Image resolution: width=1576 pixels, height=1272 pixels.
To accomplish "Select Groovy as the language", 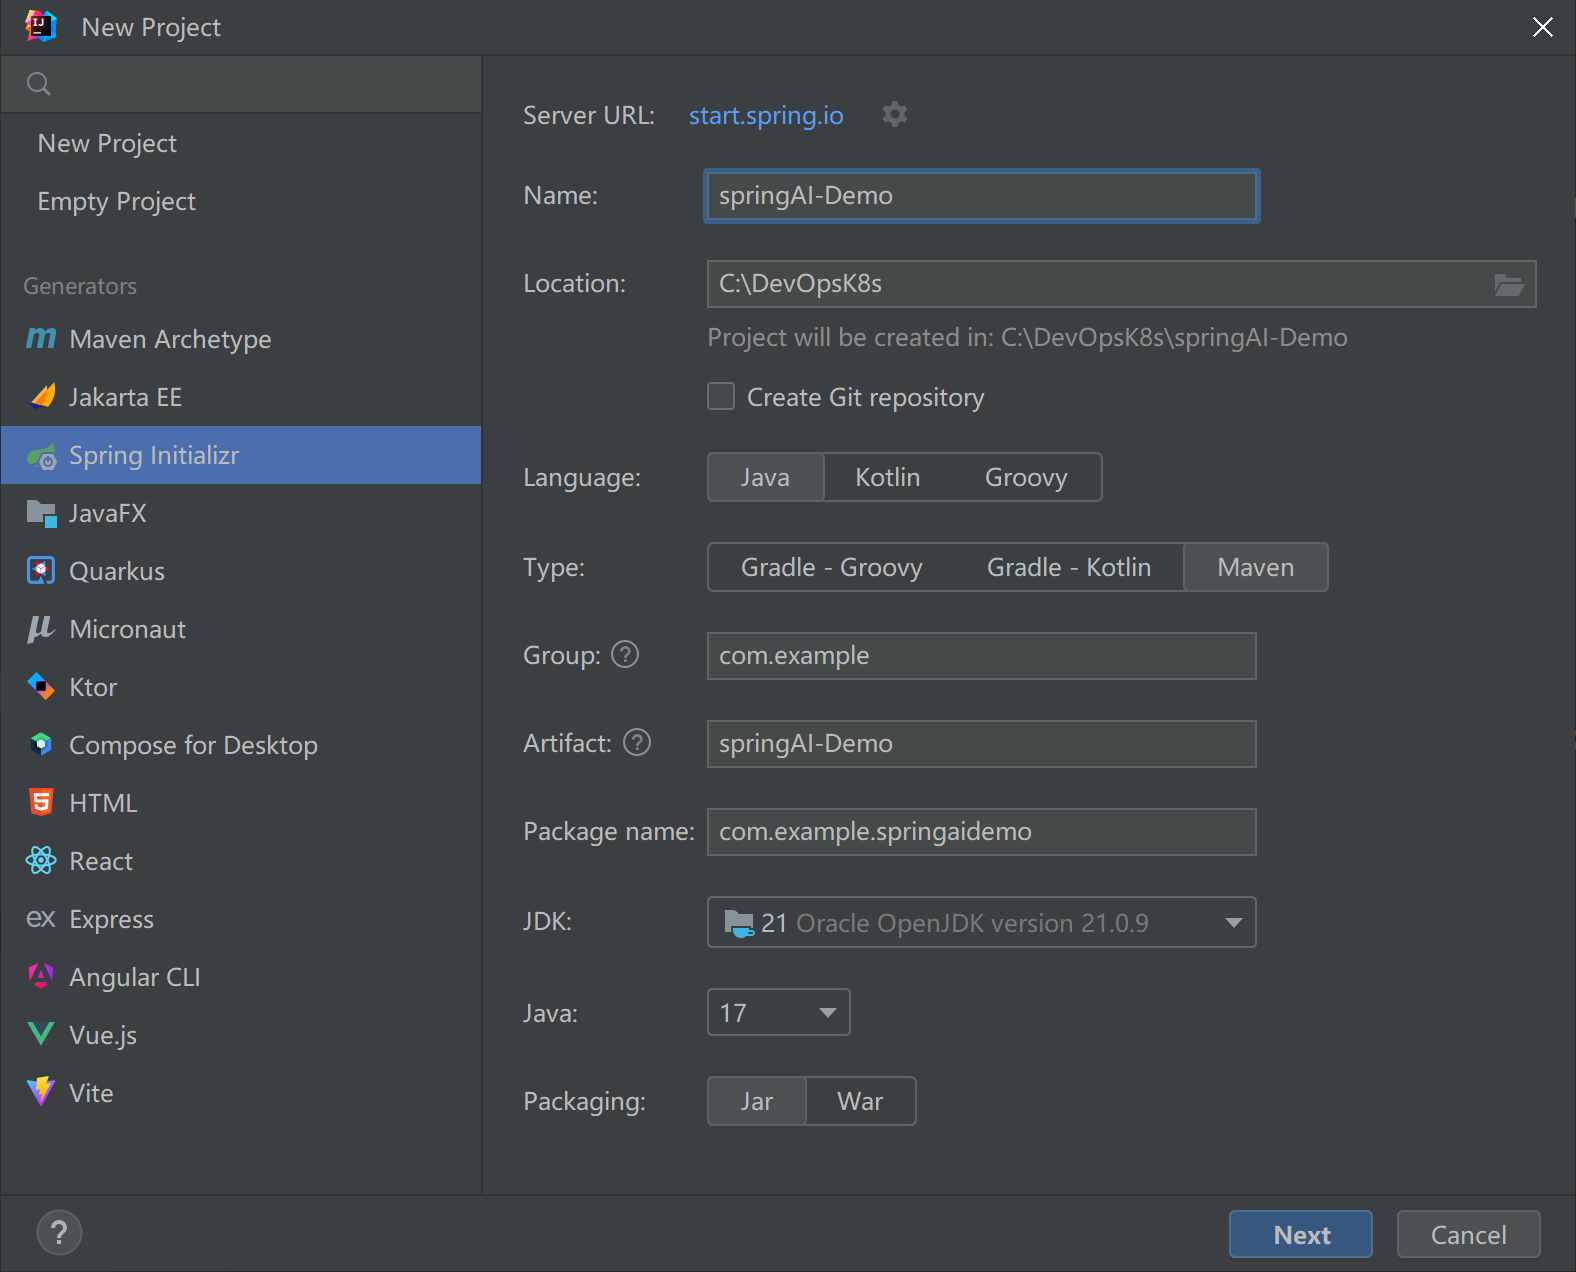I will pos(1026,477).
